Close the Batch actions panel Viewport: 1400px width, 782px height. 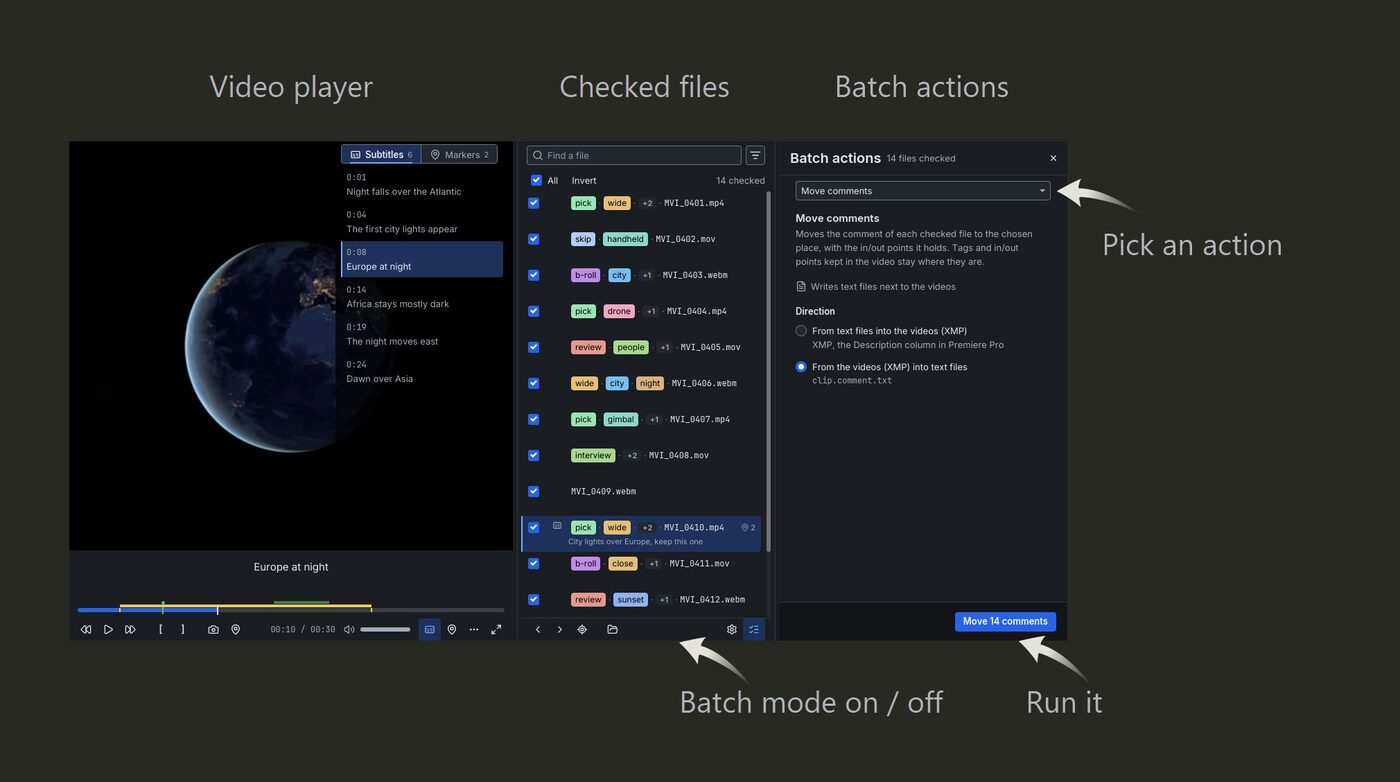click(1053, 158)
